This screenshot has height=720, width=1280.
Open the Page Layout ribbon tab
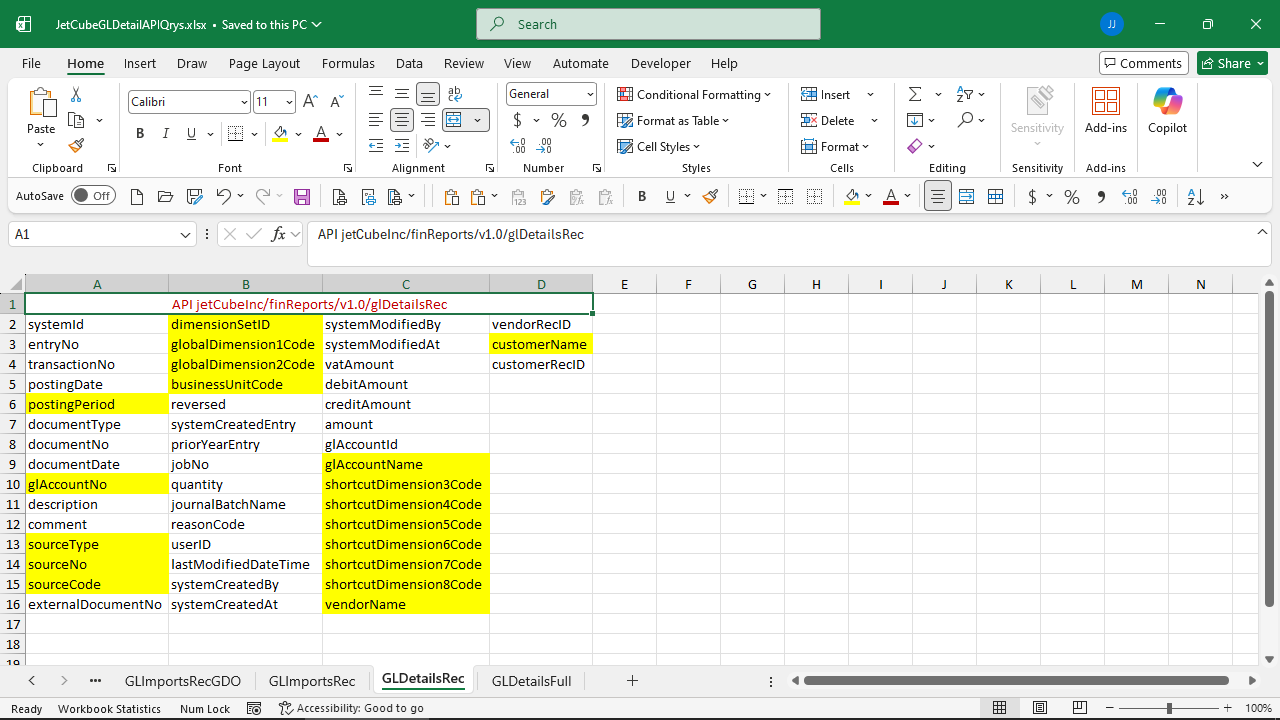(264, 63)
